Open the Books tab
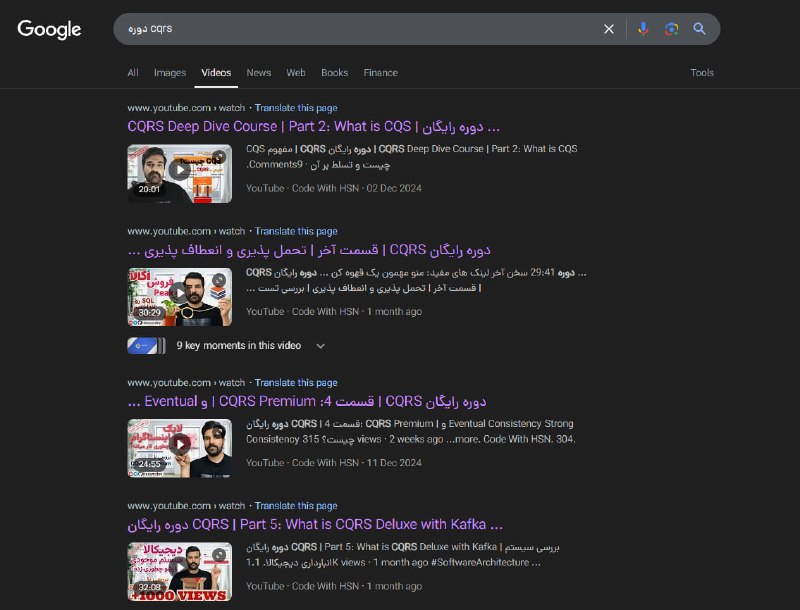This screenshot has width=800, height=610. point(334,72)
